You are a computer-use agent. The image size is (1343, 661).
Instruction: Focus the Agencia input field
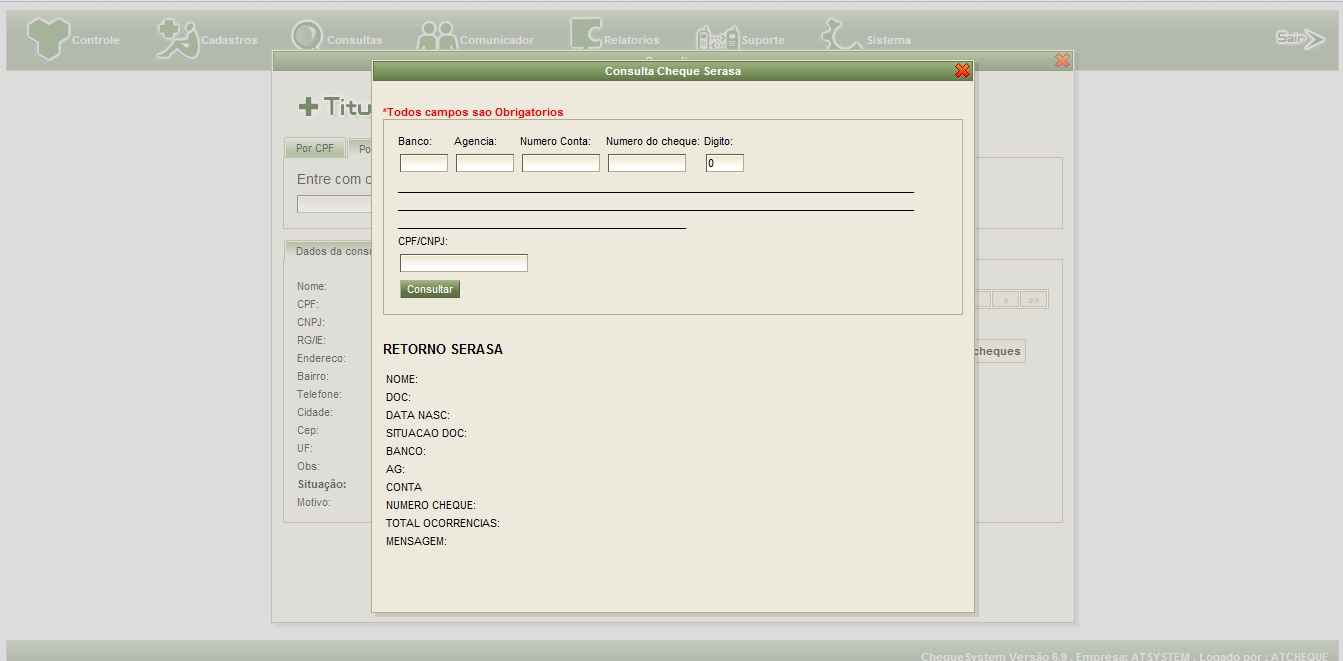tap(485, 163)
